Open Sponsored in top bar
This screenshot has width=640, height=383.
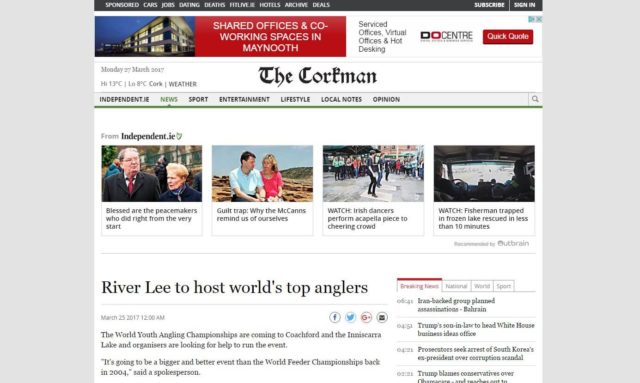point(122,5)
